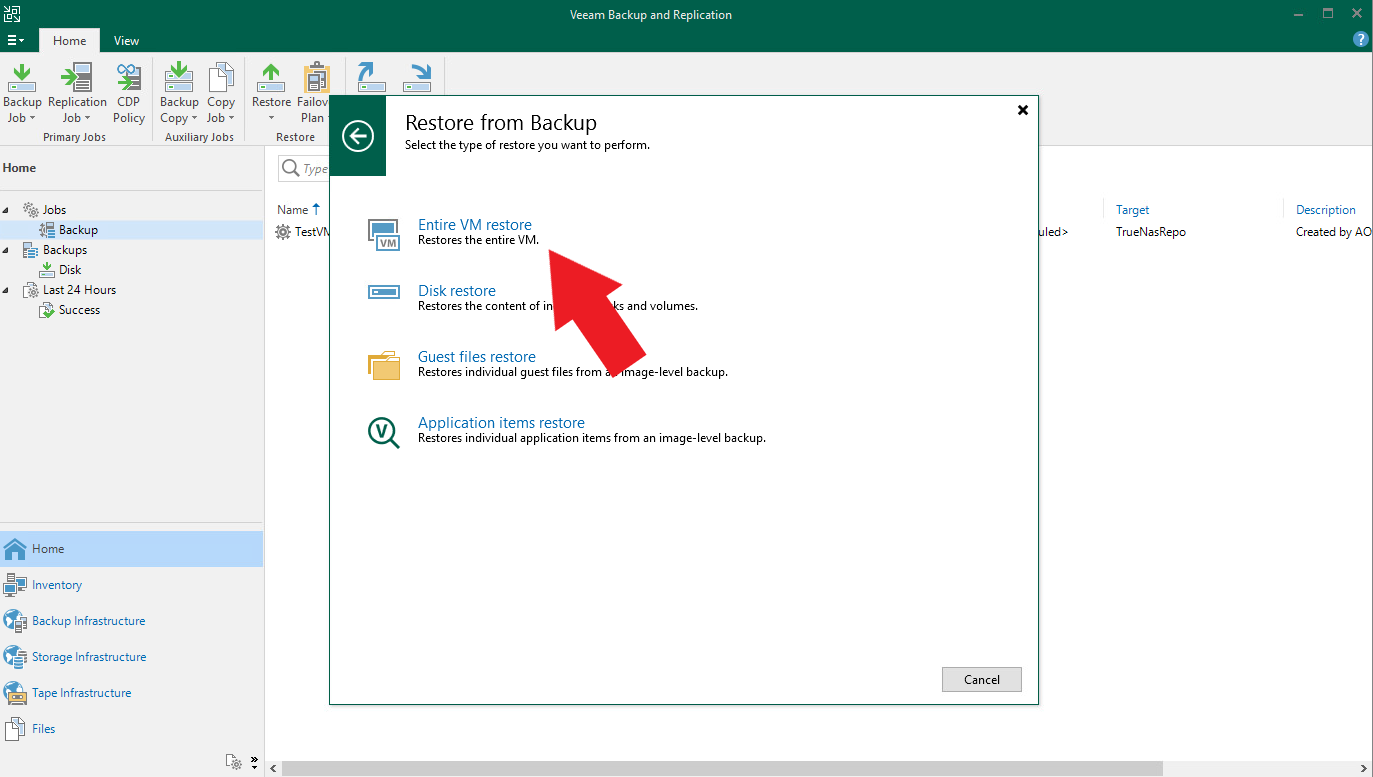Cancel the Restore from Backup dialog

coord(982,679)
